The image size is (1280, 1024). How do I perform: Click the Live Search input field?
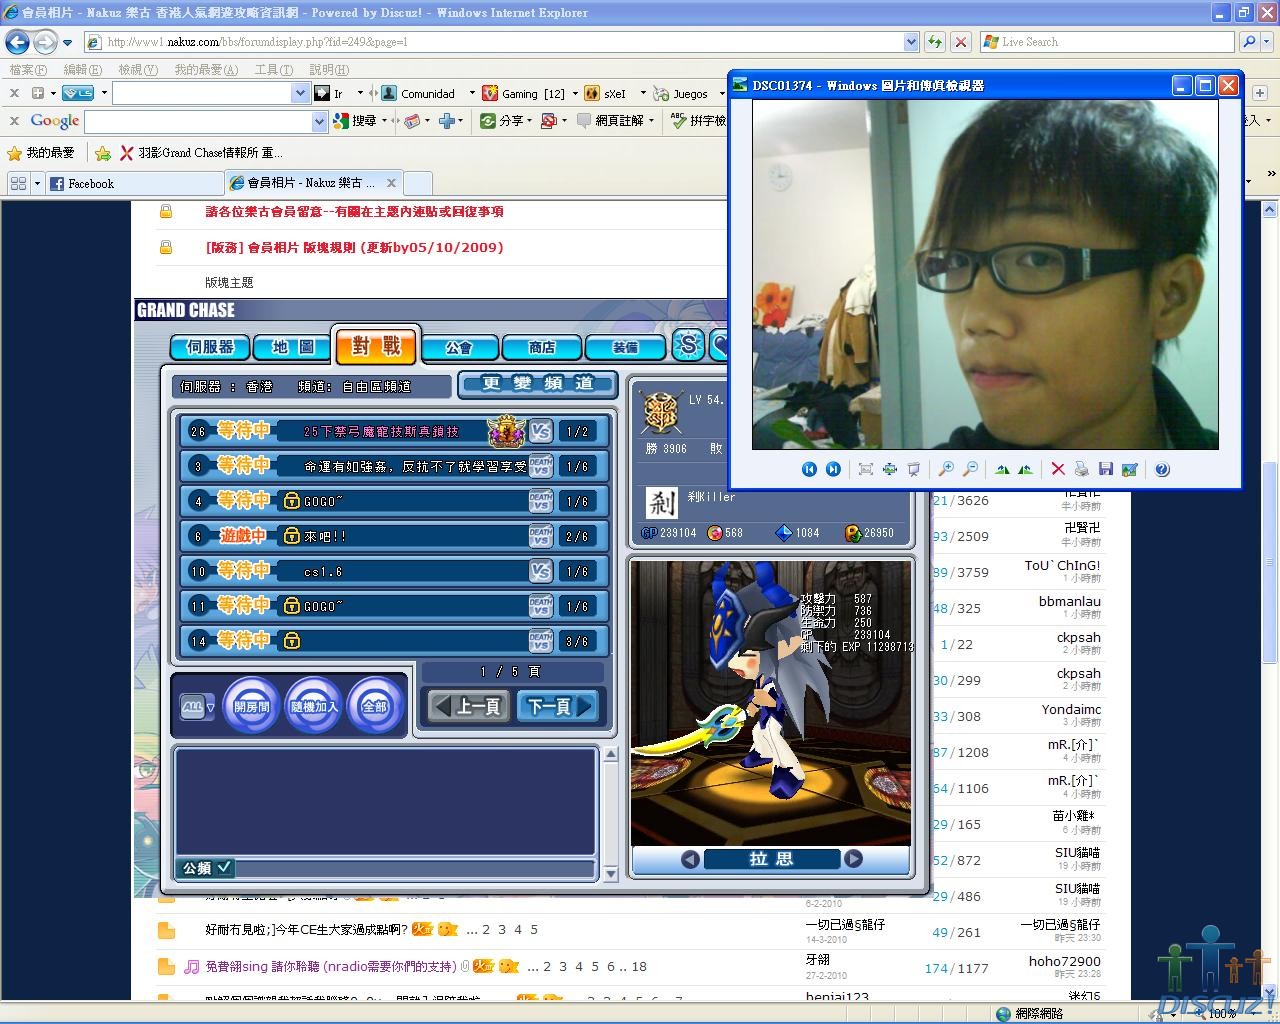[1105, 42]
